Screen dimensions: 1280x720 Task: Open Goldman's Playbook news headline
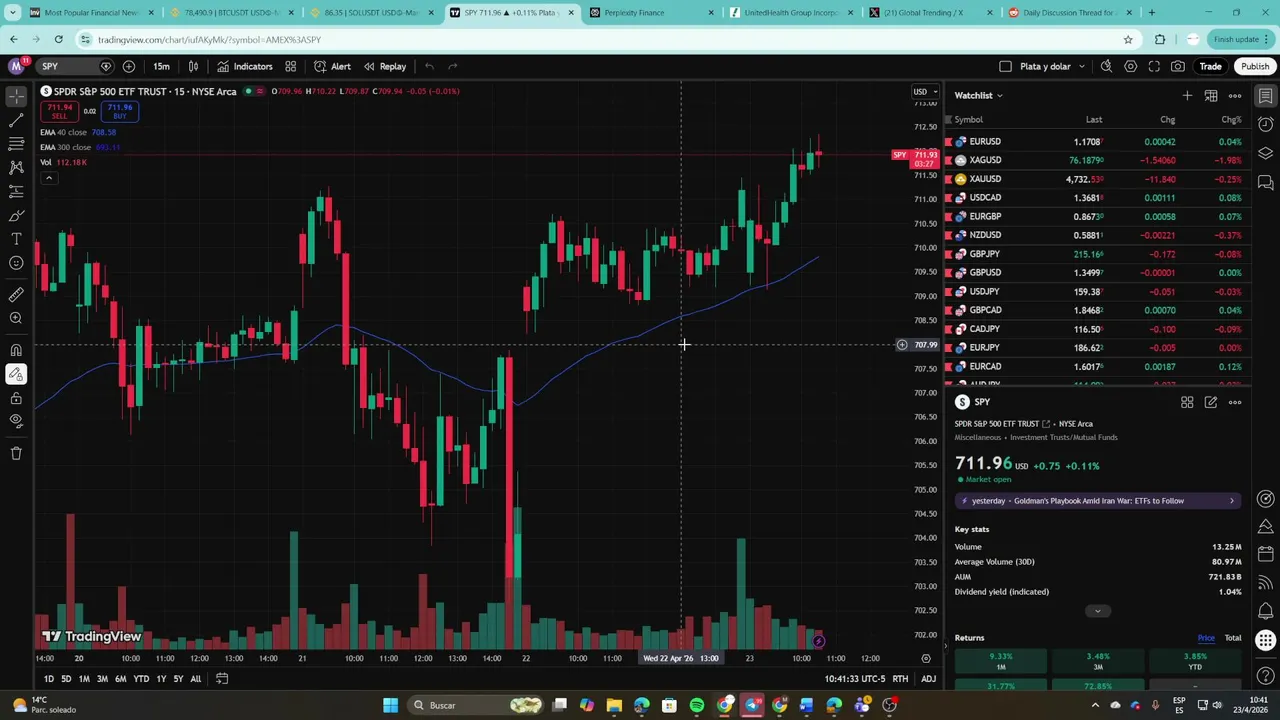pos(1097,500)
